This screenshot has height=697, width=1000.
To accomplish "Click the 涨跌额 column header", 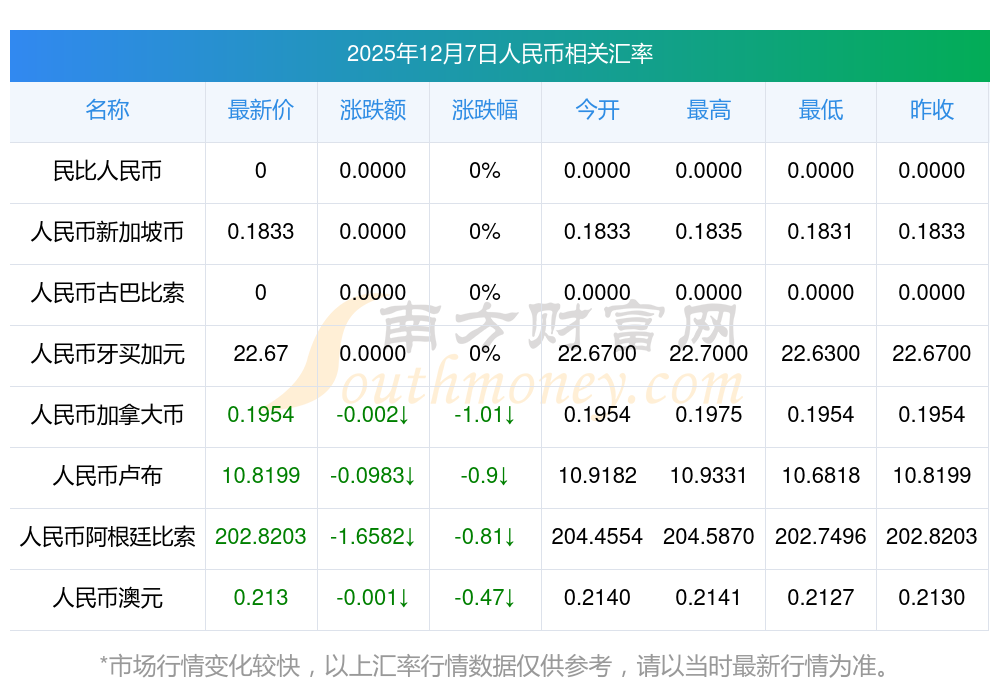I will click(373, 110).
